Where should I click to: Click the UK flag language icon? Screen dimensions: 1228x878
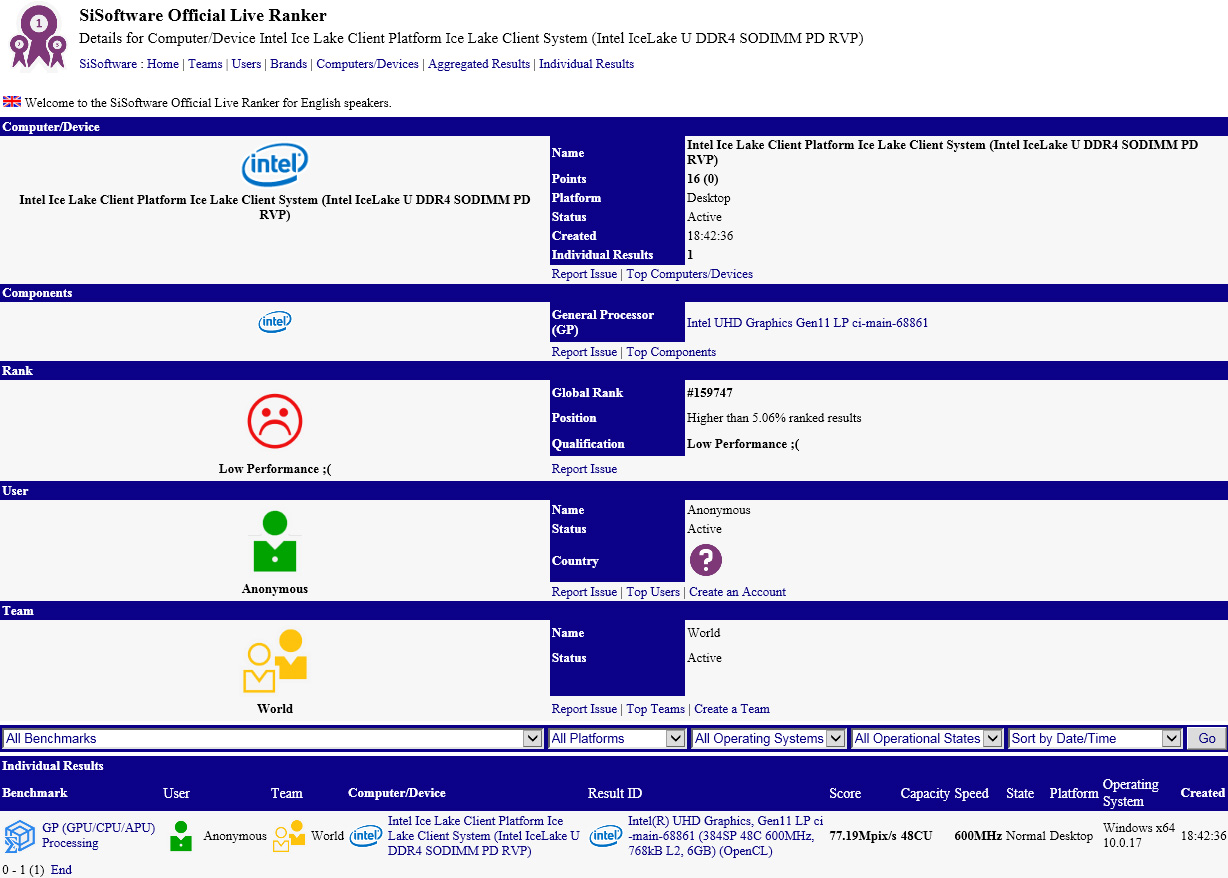(x=12, y=102)
